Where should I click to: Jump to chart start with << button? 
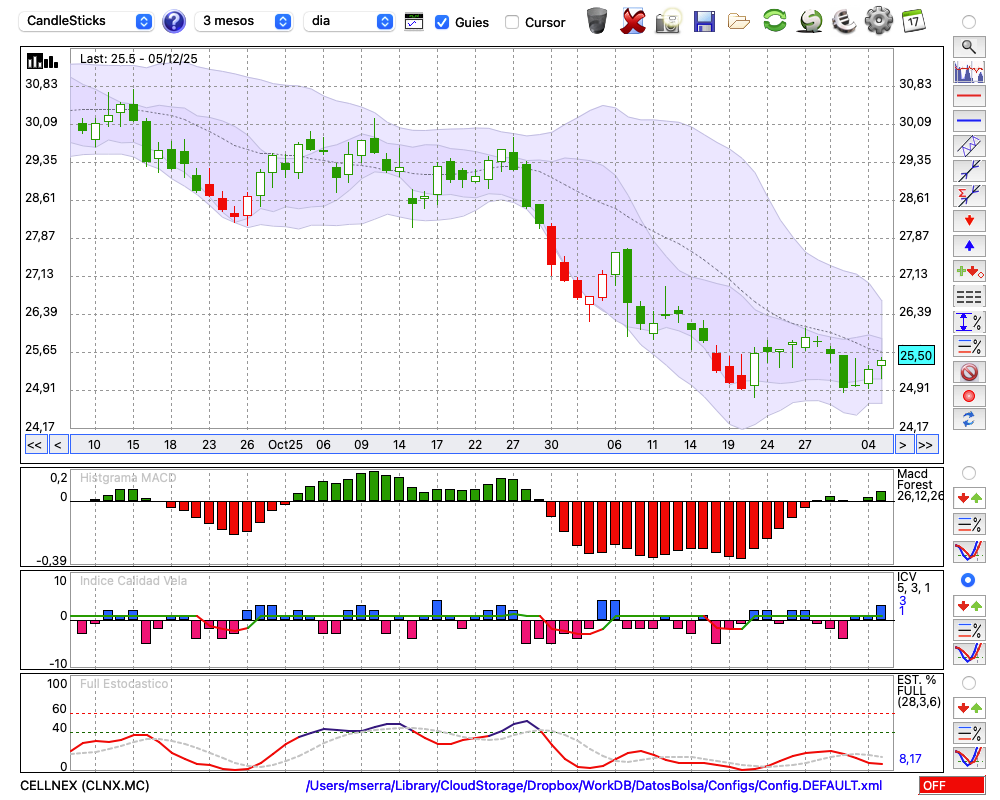34,445
